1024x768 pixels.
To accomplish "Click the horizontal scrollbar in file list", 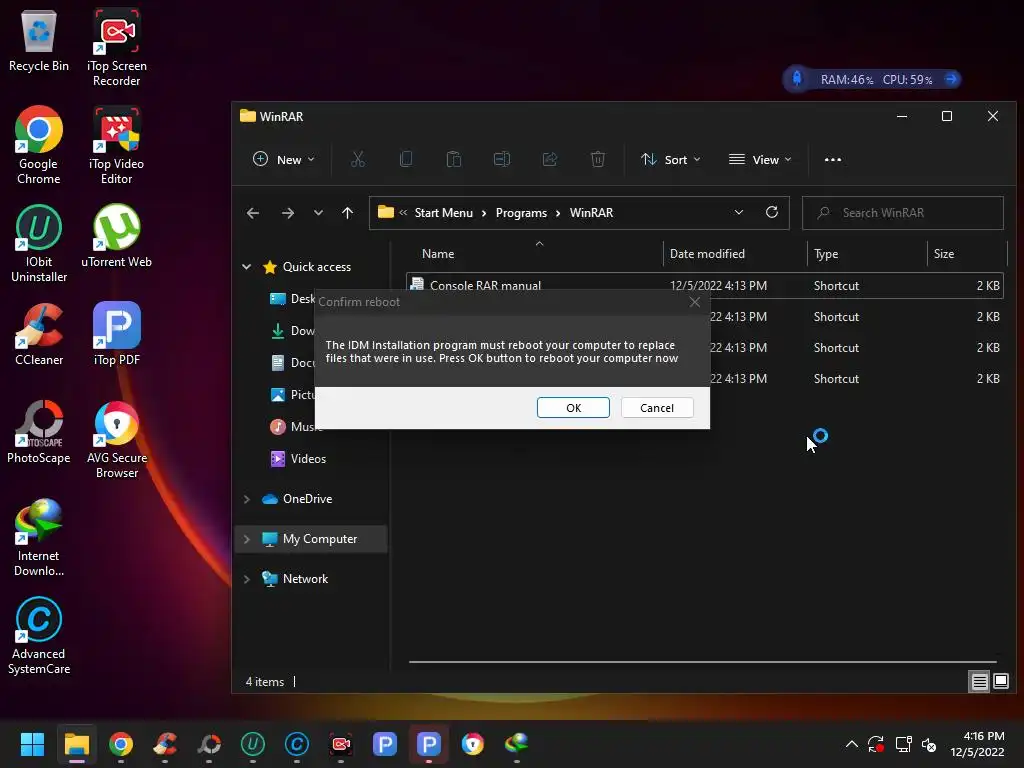I will point(703,662).
